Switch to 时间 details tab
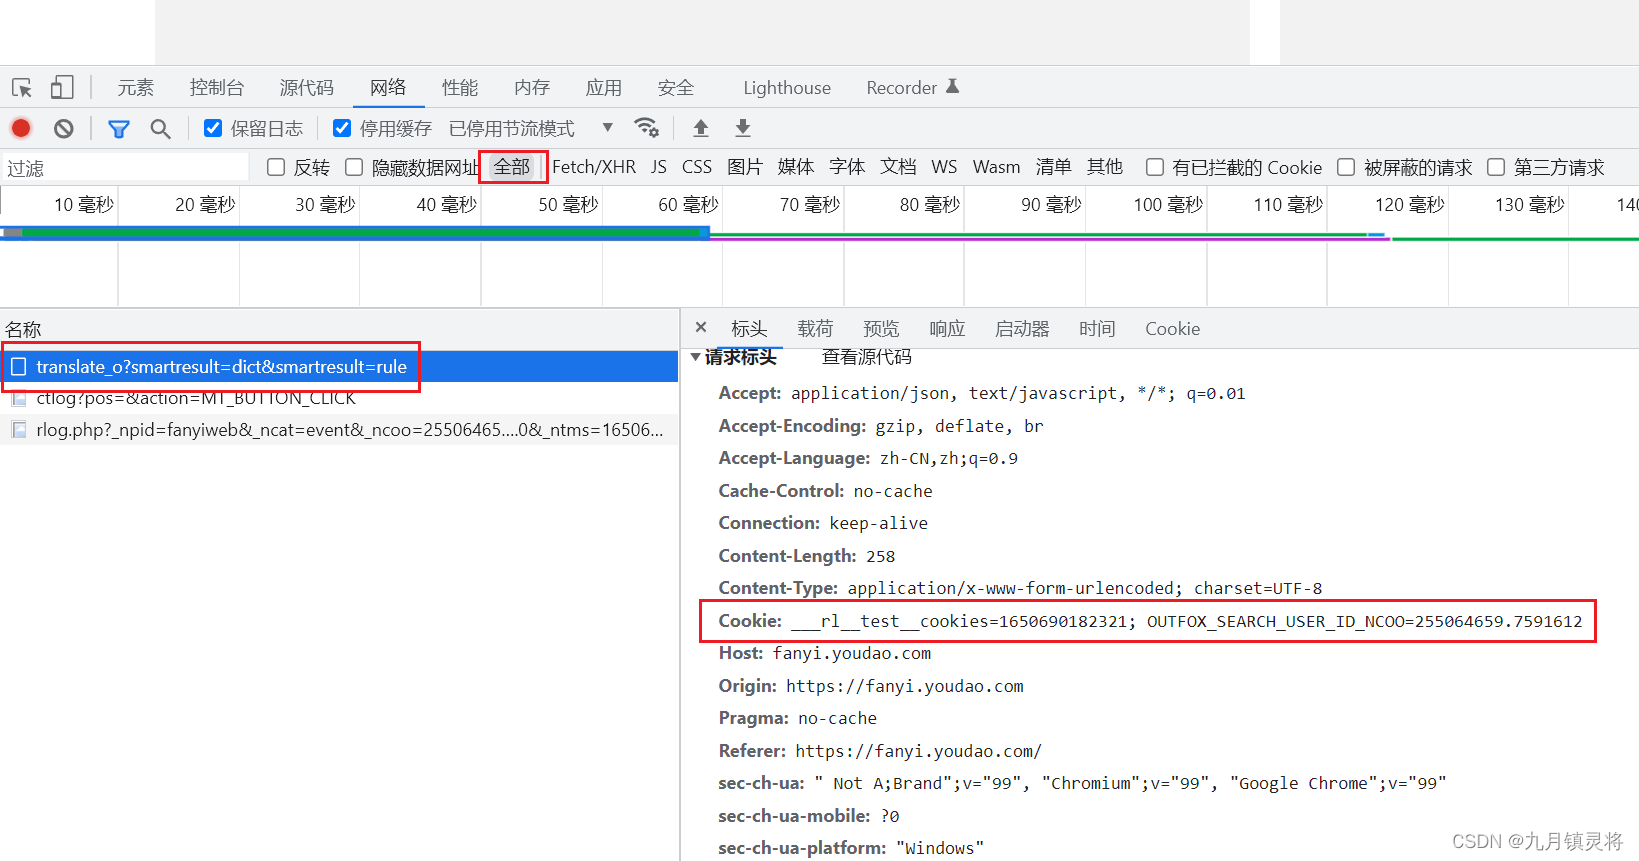Image resolution: width=1639 pixels, height=861 pixels. (1097, 328)
